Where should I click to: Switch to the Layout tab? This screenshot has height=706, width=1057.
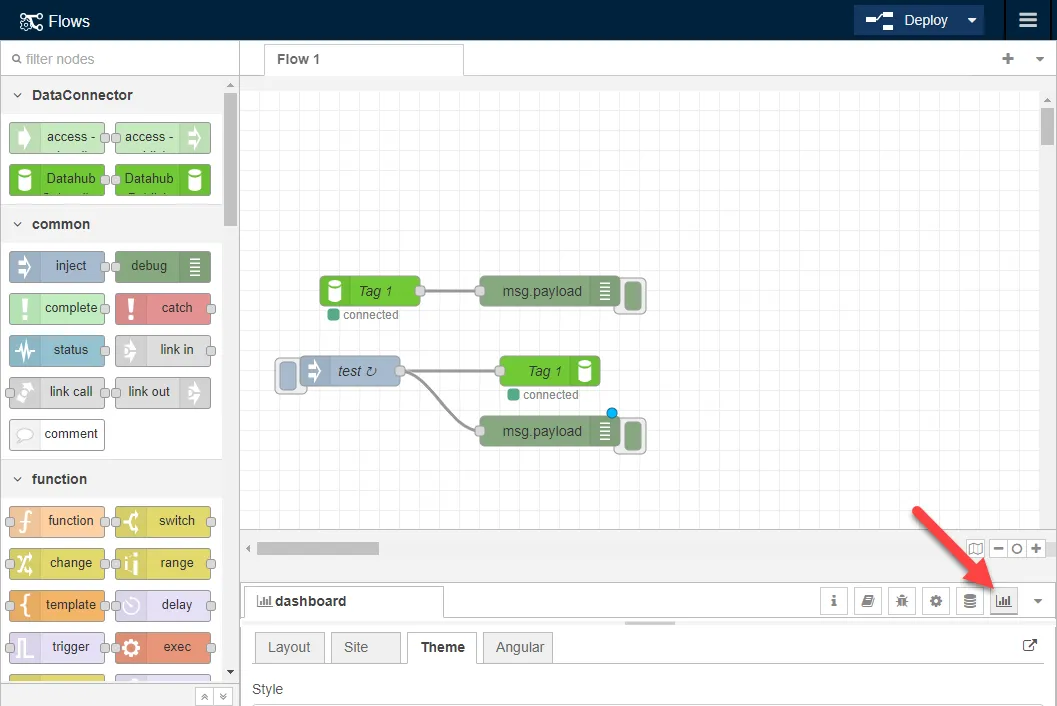(x=289, y=647)
